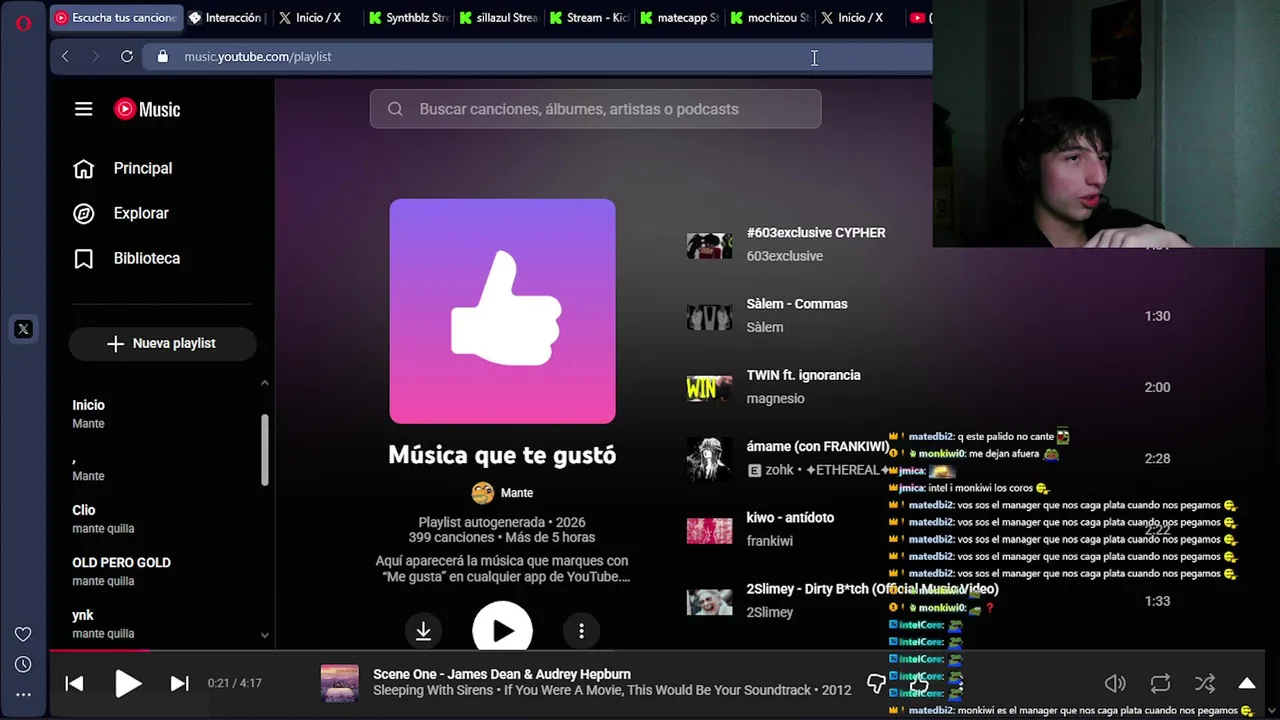Skip to previous track
The height and width of the screenshot is (720, 1280).
click(75, 683)
